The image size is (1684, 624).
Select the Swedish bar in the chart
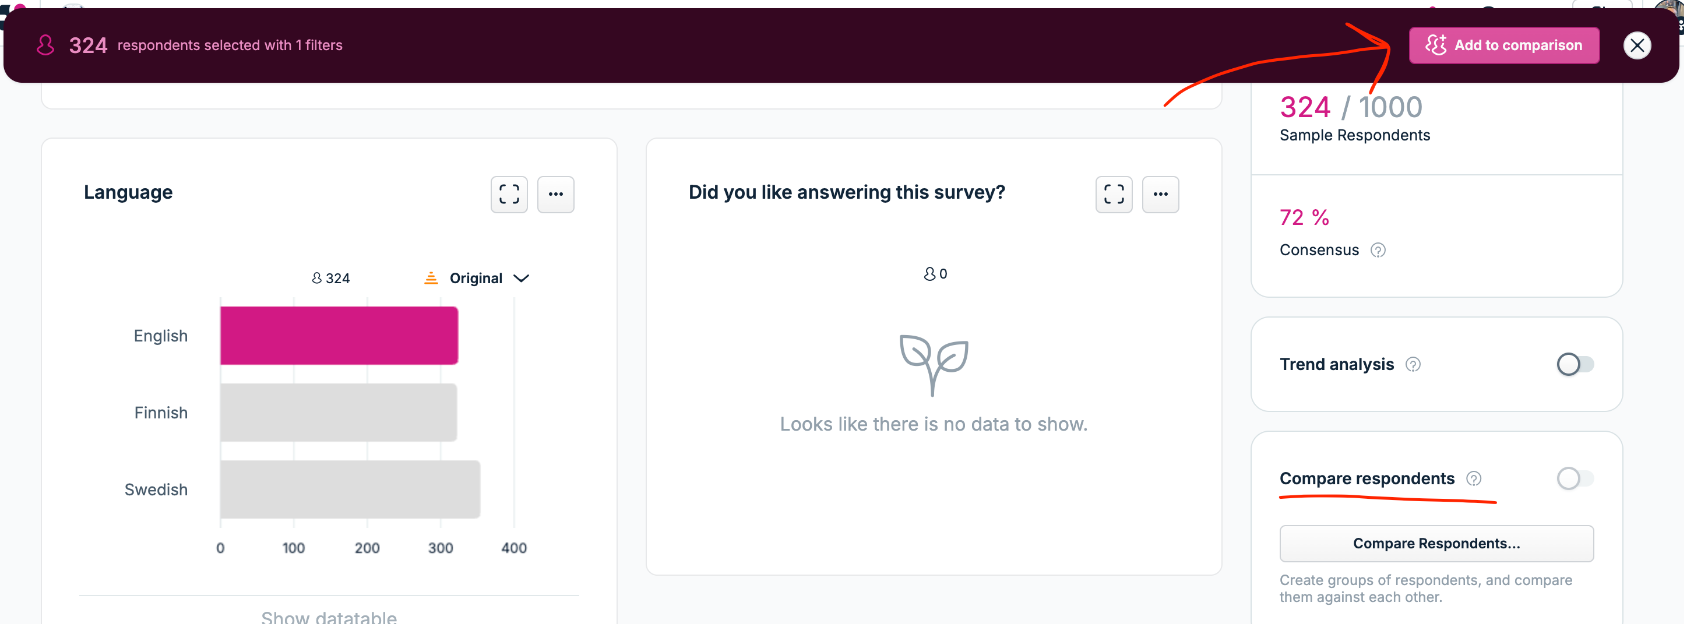pos(350,489)
